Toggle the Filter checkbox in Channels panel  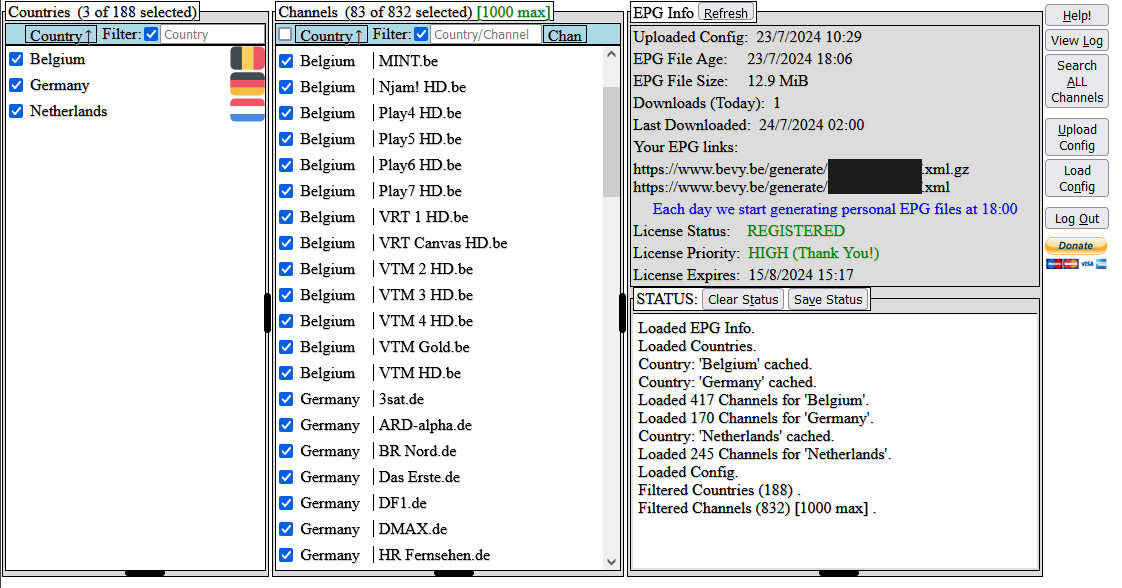coord(421,34)
